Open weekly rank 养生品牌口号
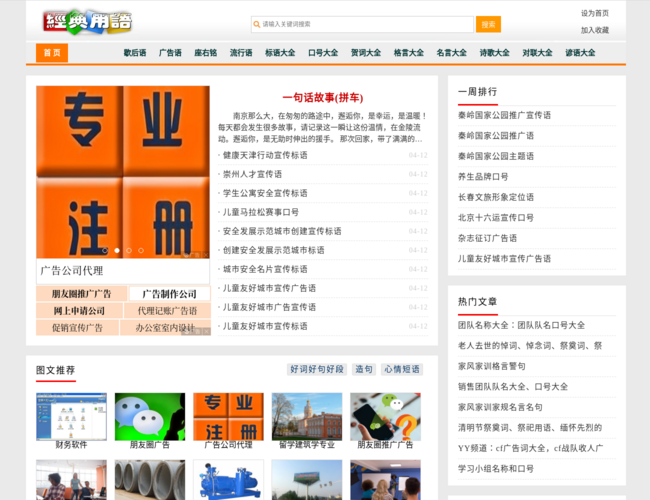 [483, 177]
